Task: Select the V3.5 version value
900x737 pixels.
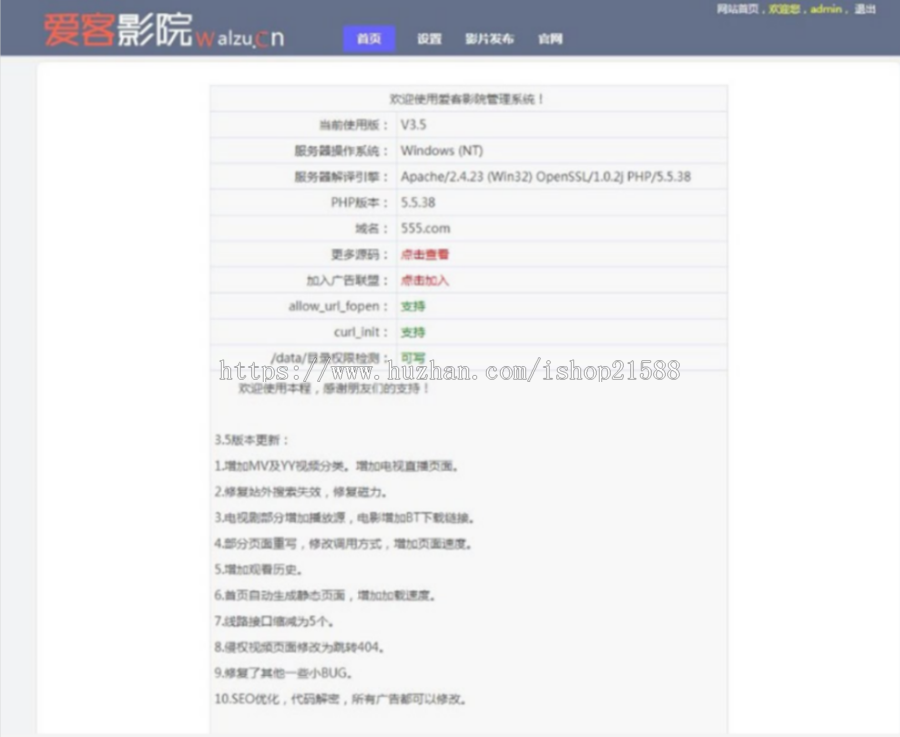Action: pos(413,124)
